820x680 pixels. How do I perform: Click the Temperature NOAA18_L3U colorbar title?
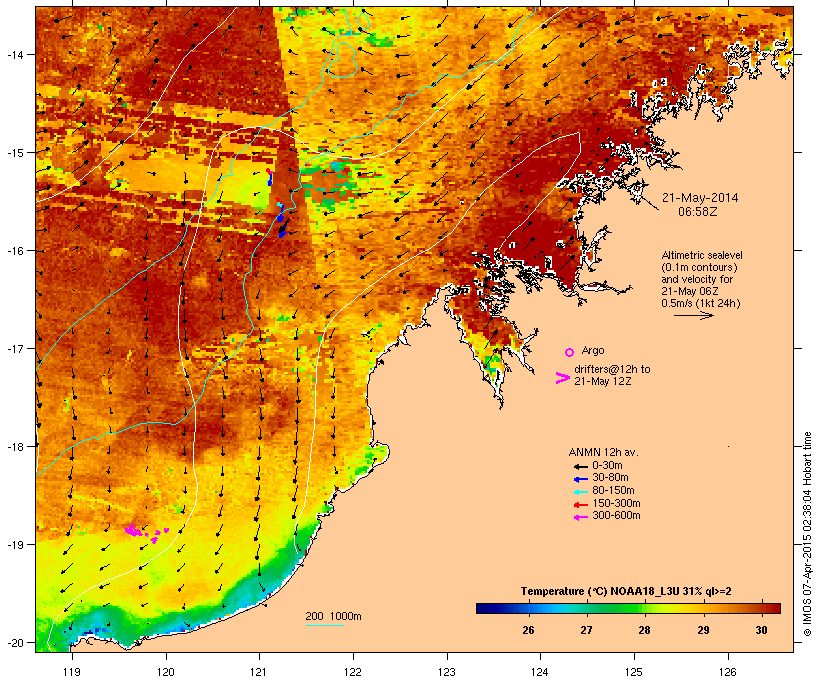pyautogui.click(x=626, y=592)
